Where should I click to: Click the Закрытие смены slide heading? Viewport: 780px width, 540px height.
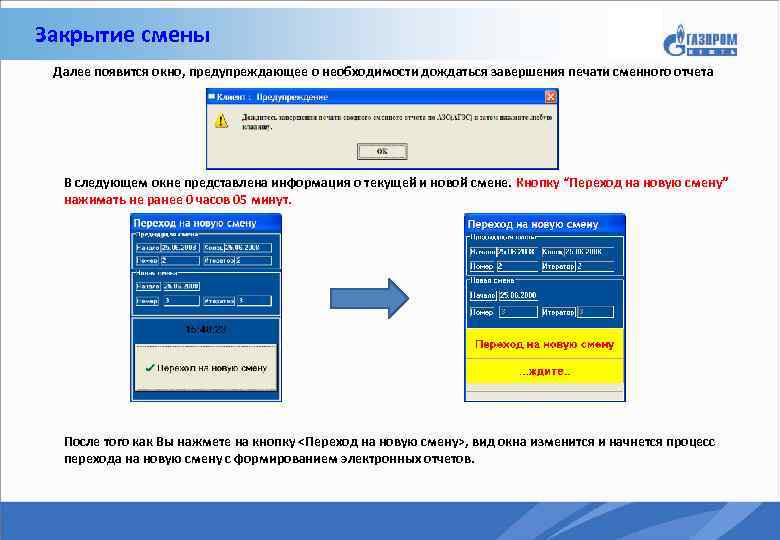pyautogui.click(x=122, y=35)
